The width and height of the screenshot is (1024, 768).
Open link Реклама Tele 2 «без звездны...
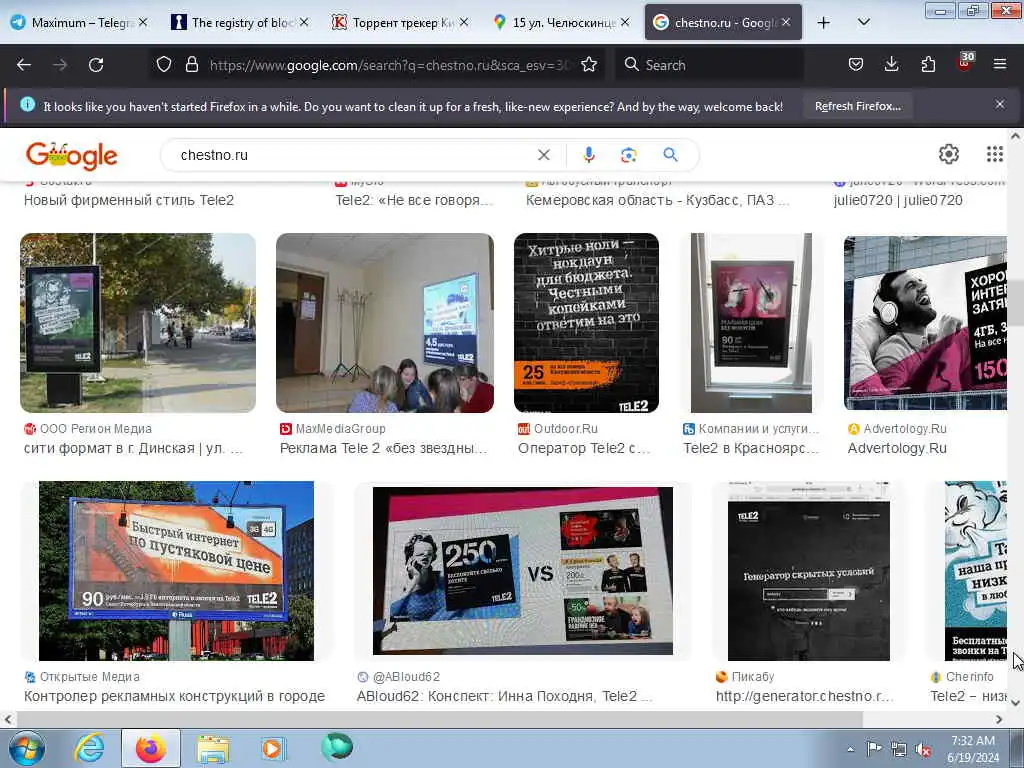point(383,449)
